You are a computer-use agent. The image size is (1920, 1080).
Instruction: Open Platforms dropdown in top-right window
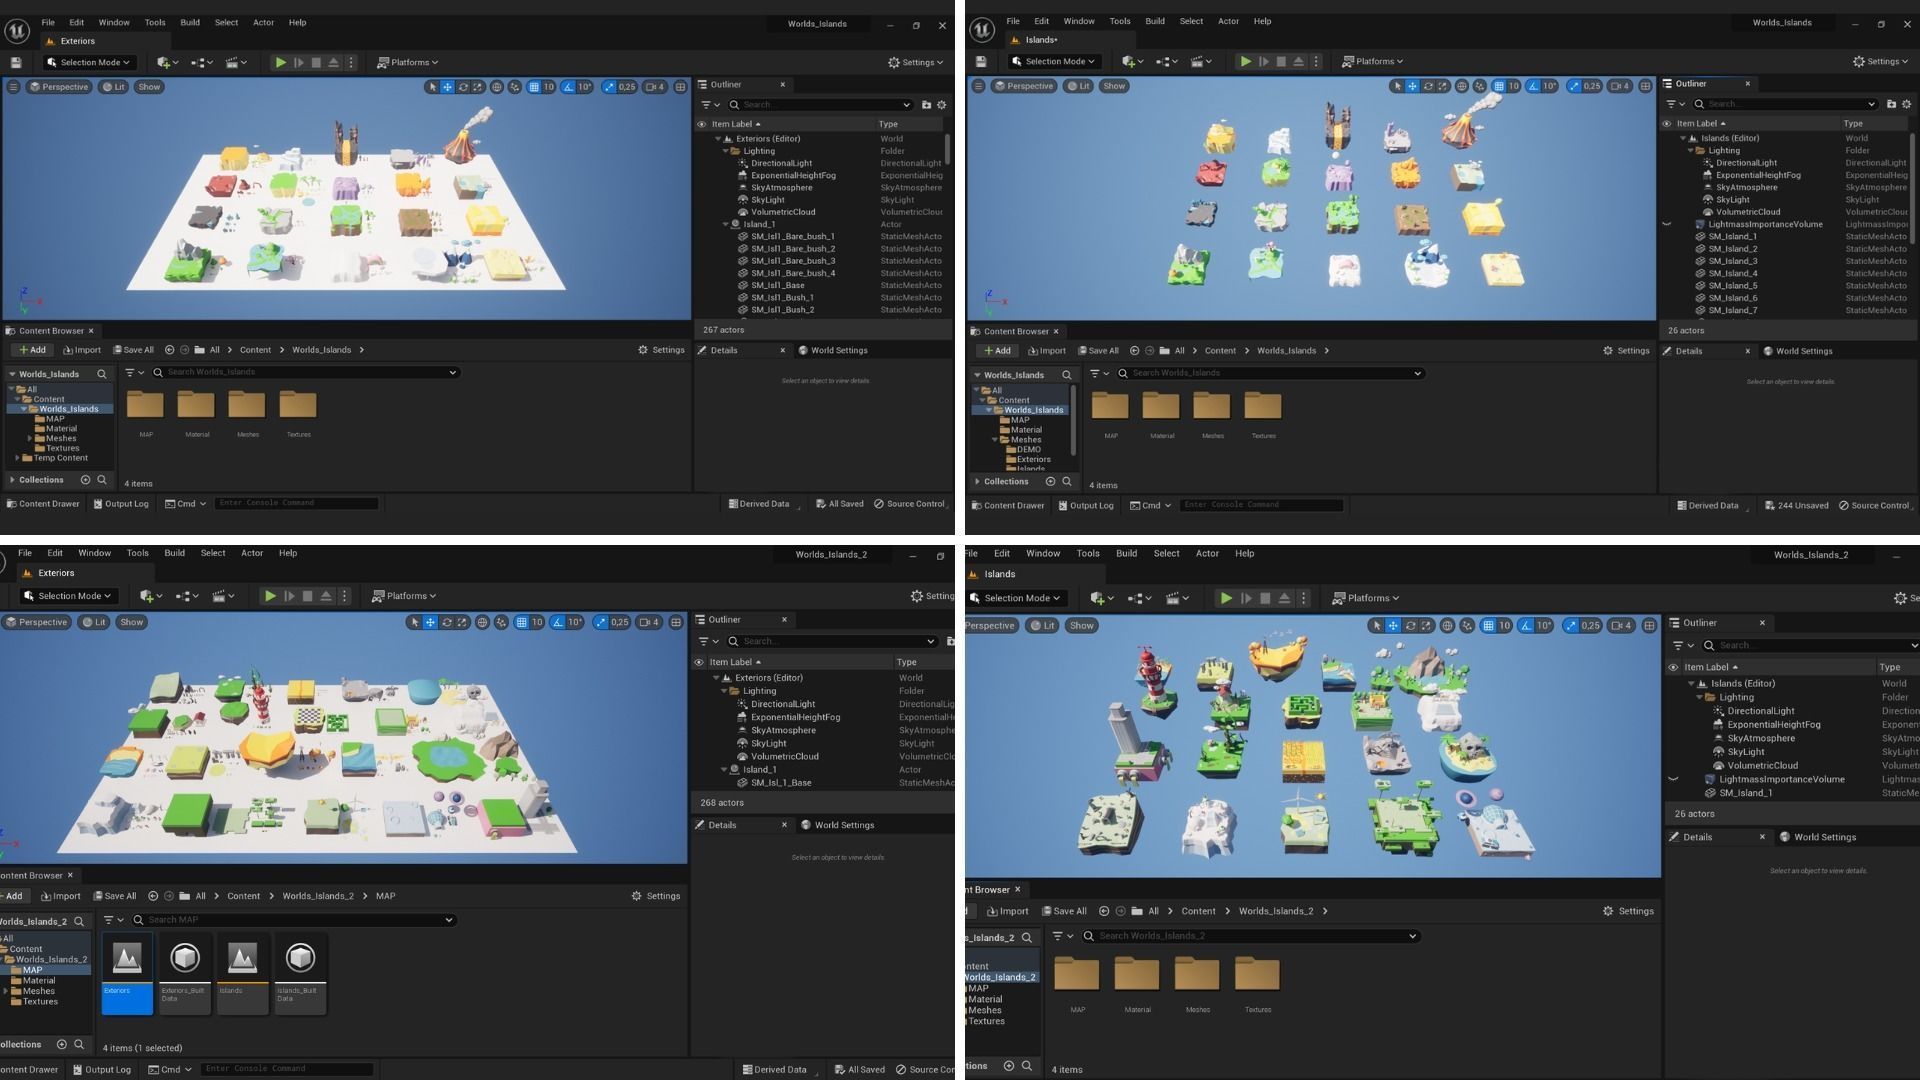1373,61
